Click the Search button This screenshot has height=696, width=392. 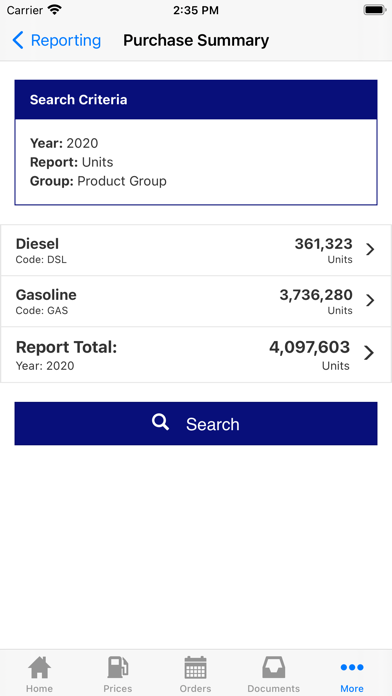196,423
